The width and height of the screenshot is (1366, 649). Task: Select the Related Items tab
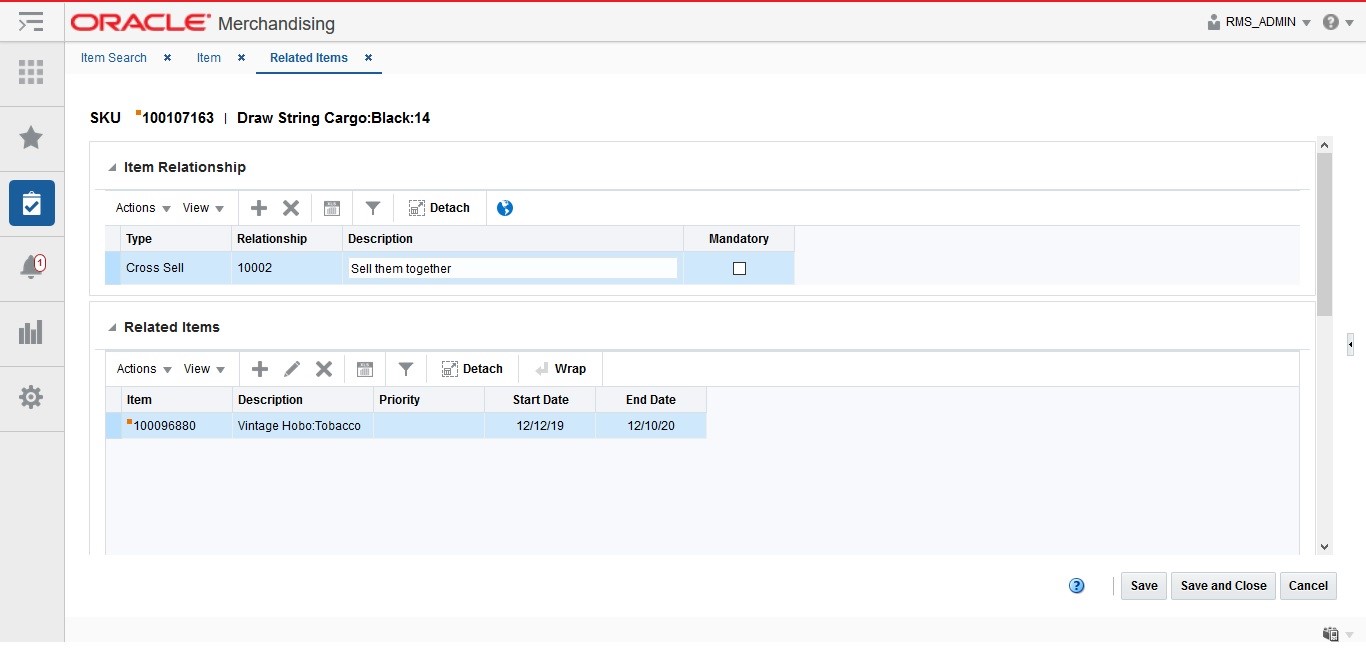[309, 58]
